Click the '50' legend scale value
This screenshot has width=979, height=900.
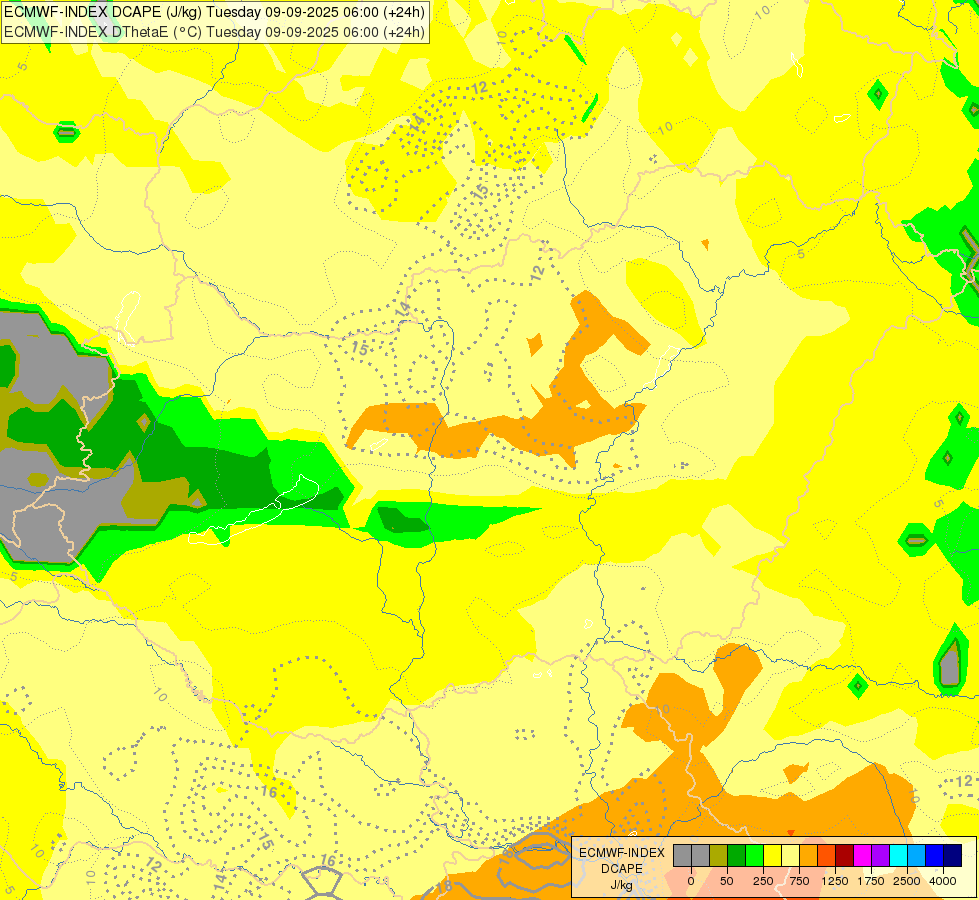(x=727, y=881)
